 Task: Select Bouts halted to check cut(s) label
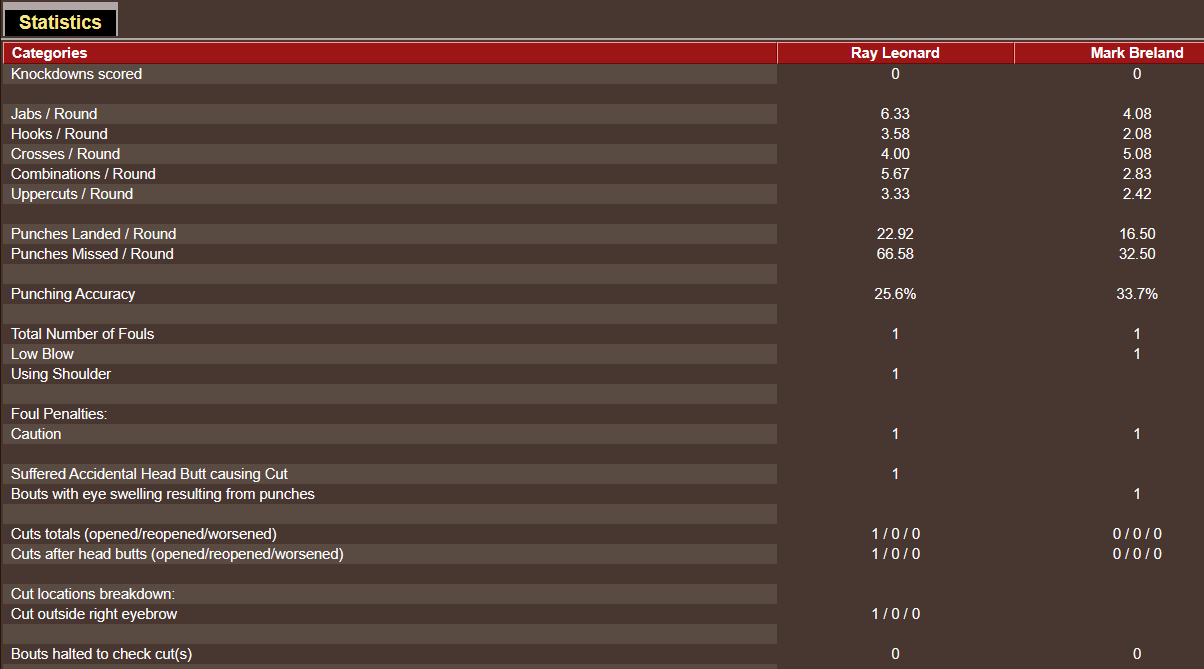click(101, 654)
